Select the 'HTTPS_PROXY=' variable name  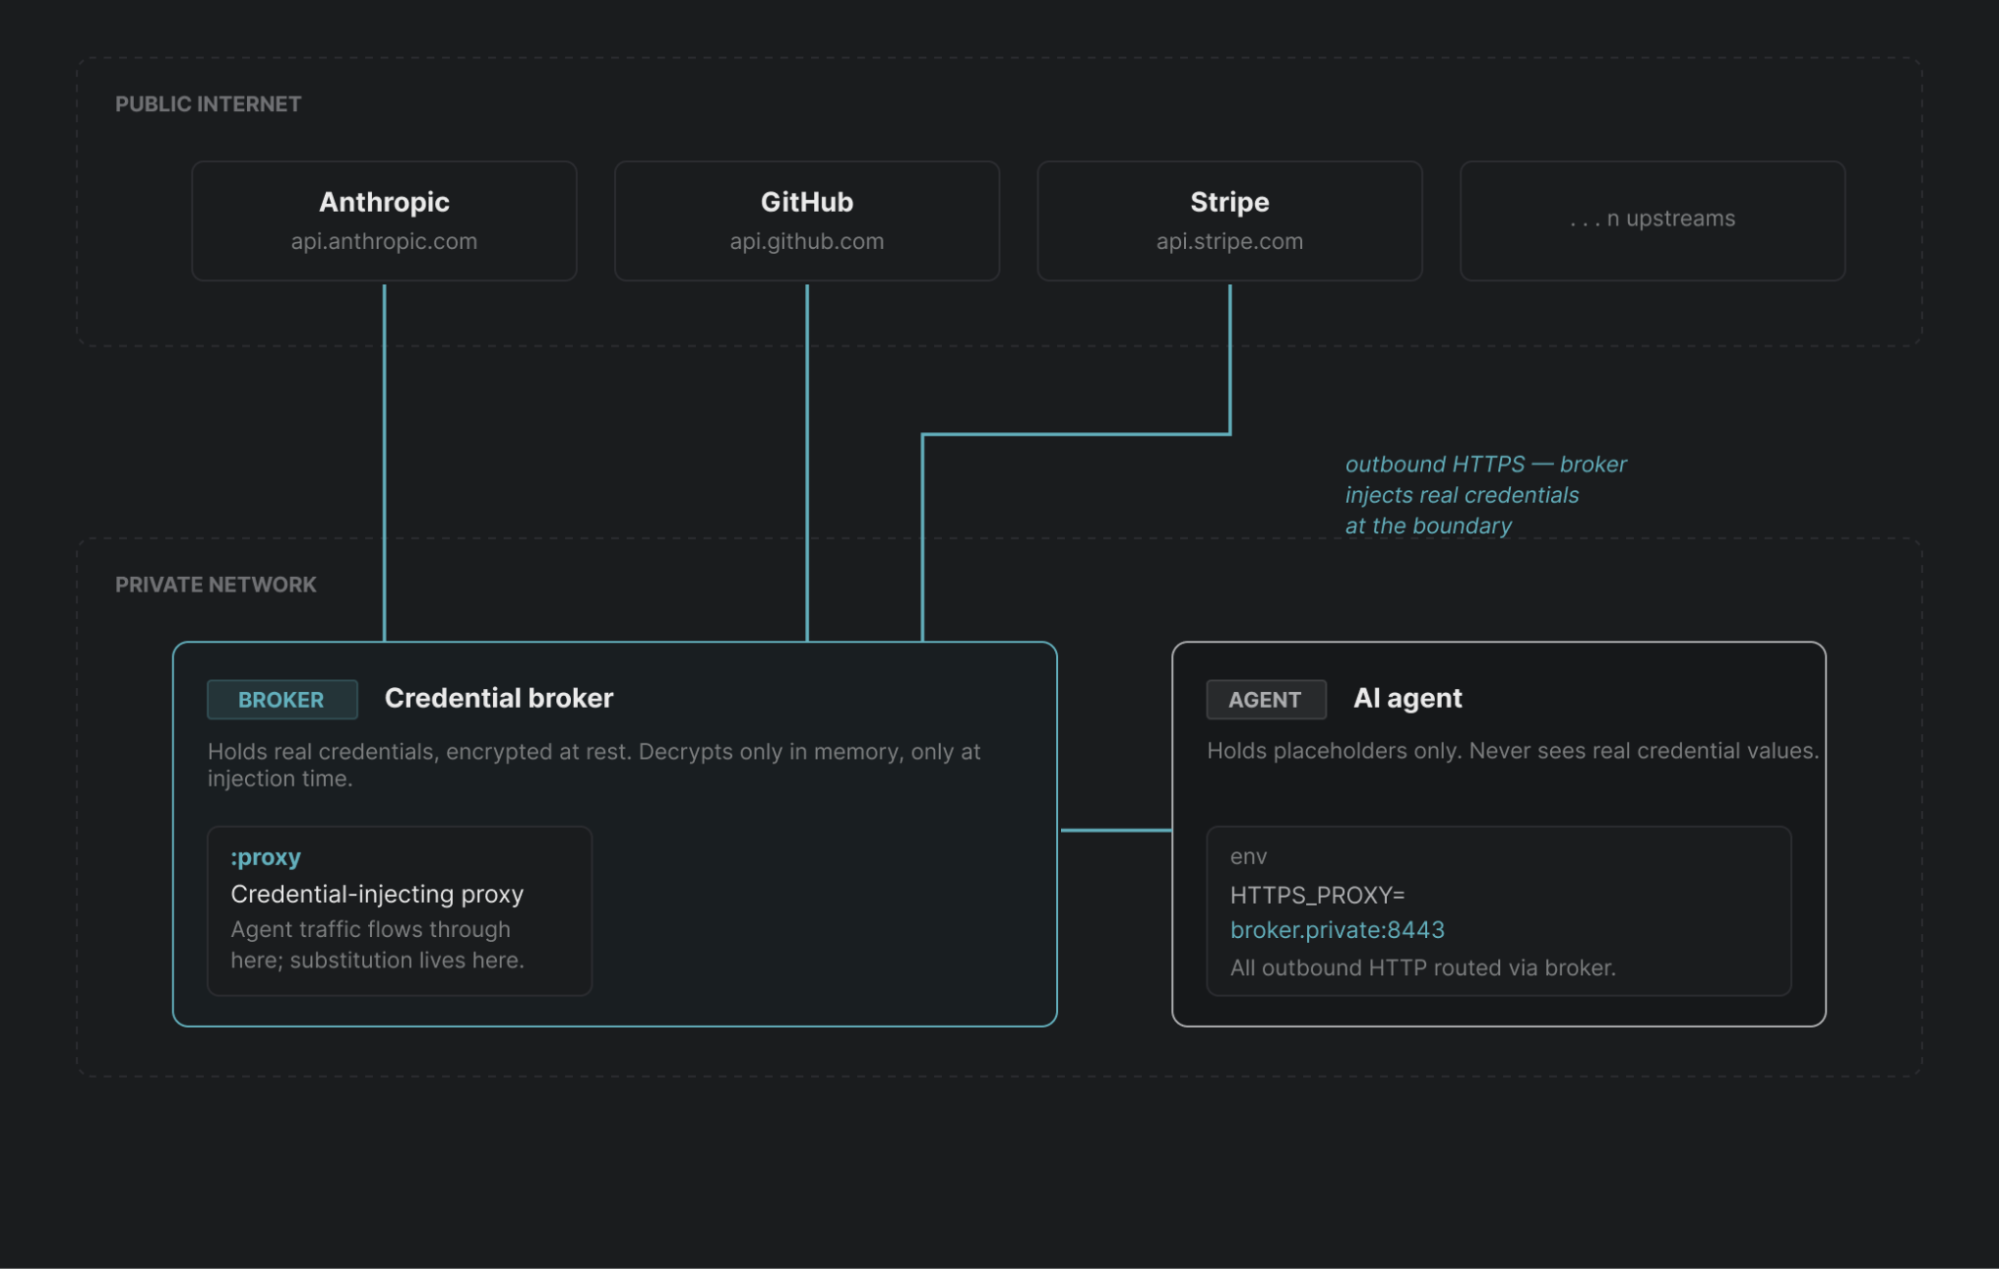click(1318, 895)
